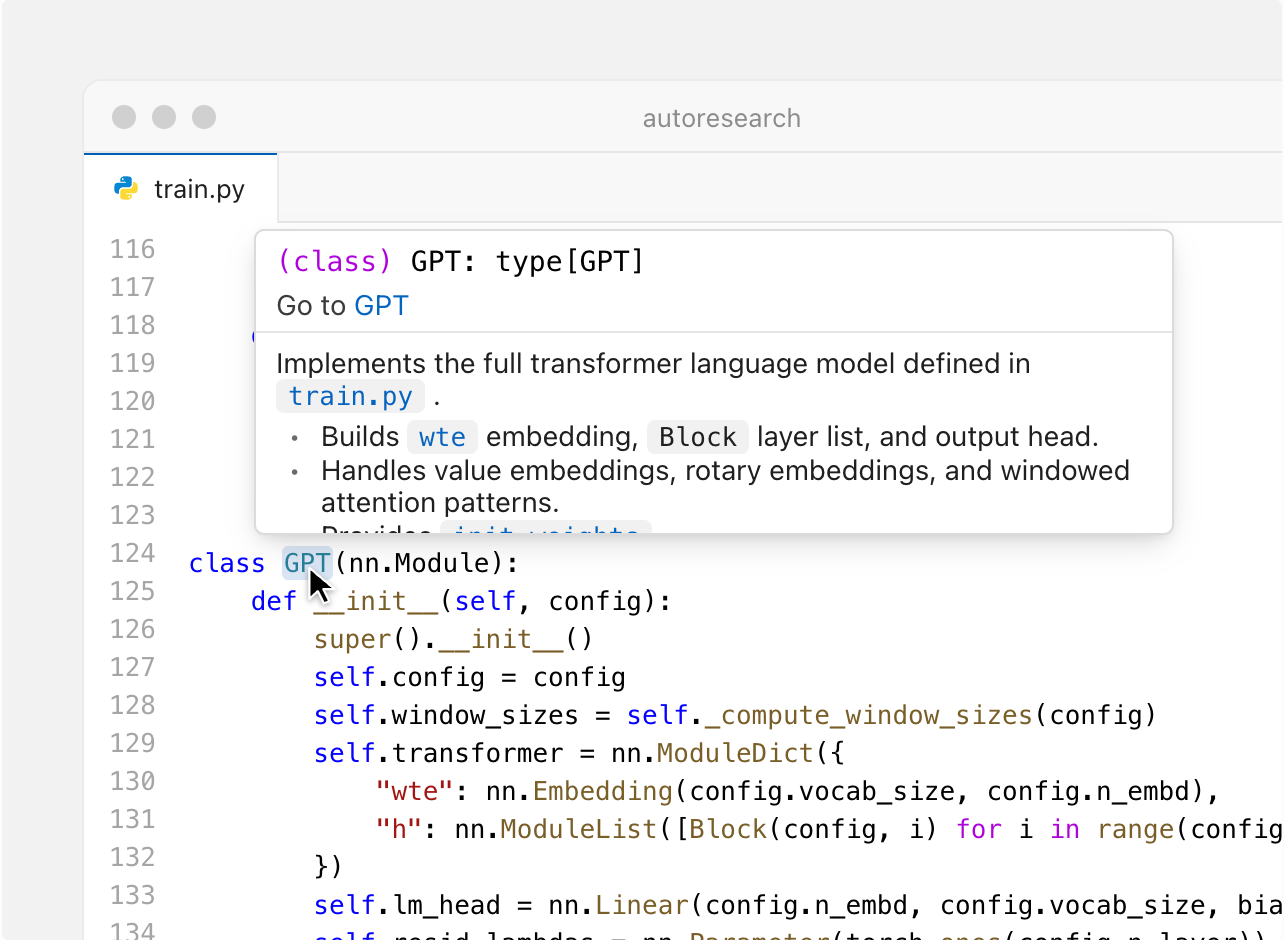Click 'self.config = config' on line 127
Screen dimensions: 1284x940
[470, 677]
